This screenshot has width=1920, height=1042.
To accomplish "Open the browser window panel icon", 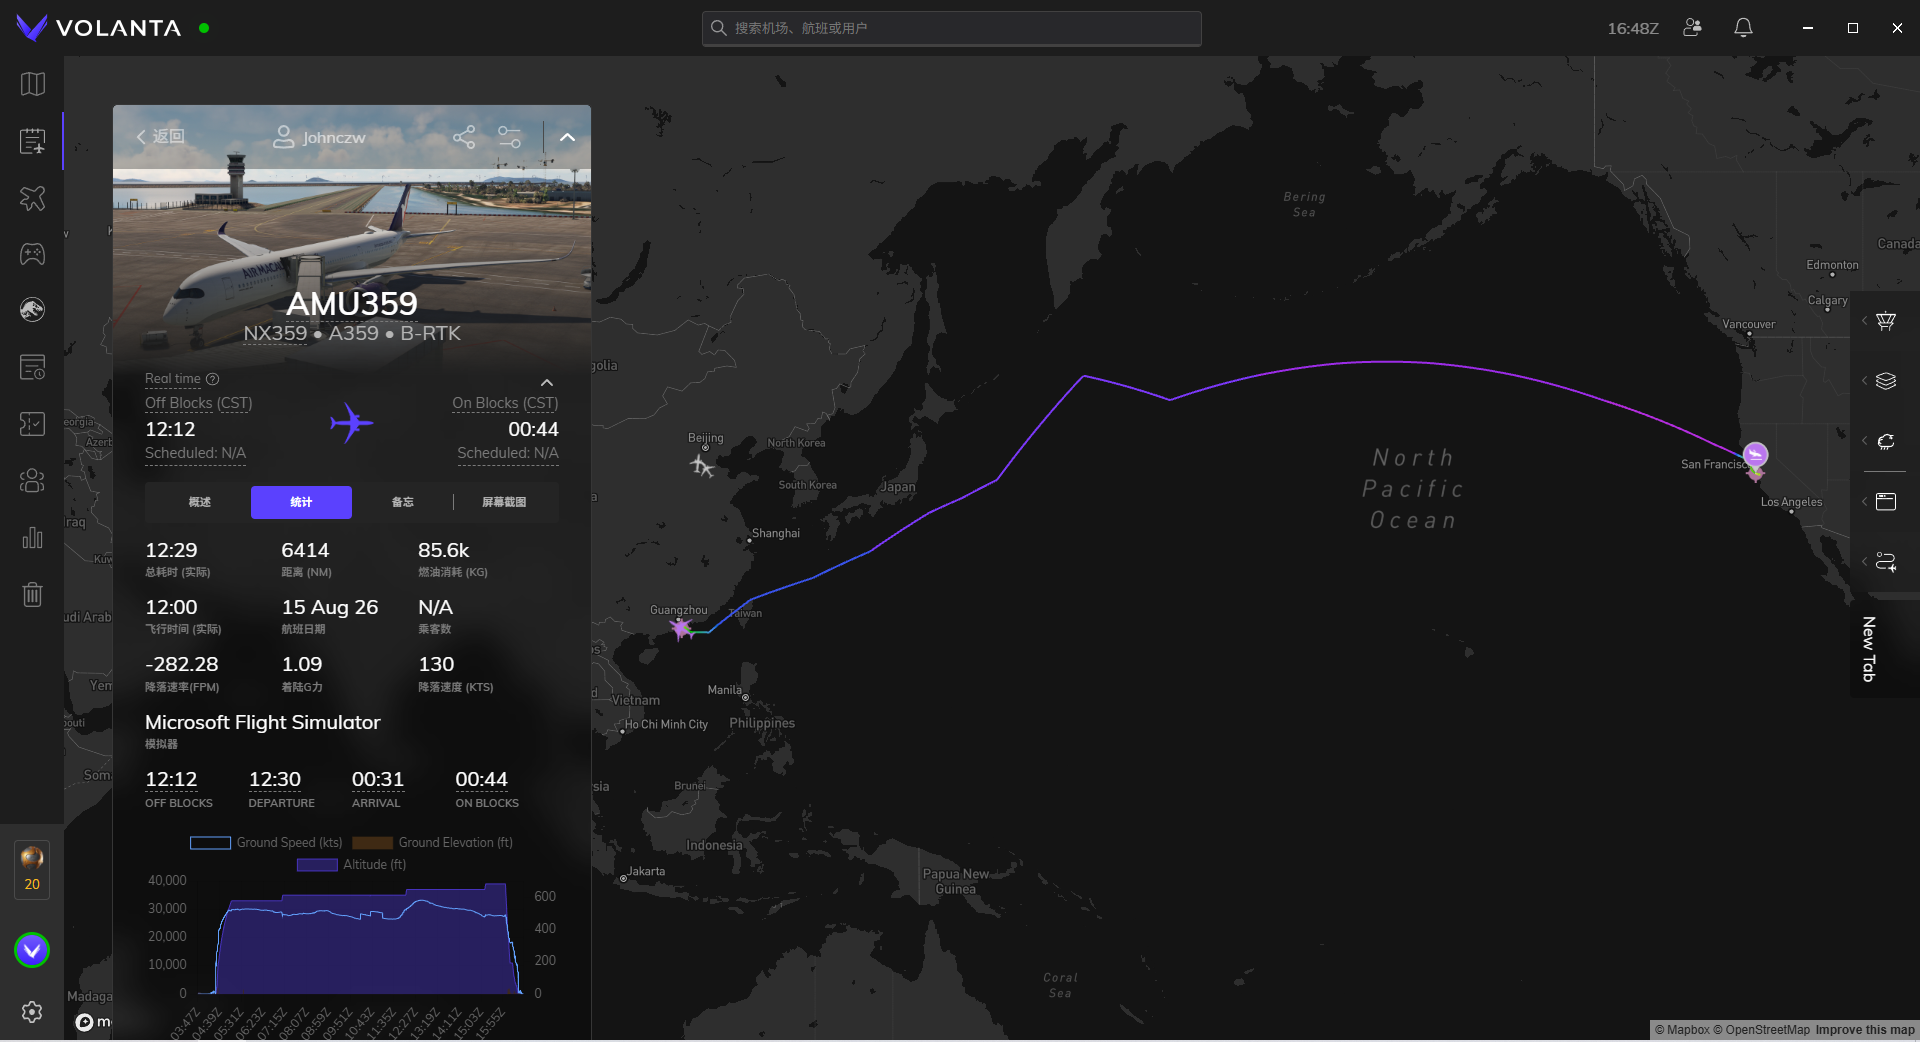I will (1886, 501).
